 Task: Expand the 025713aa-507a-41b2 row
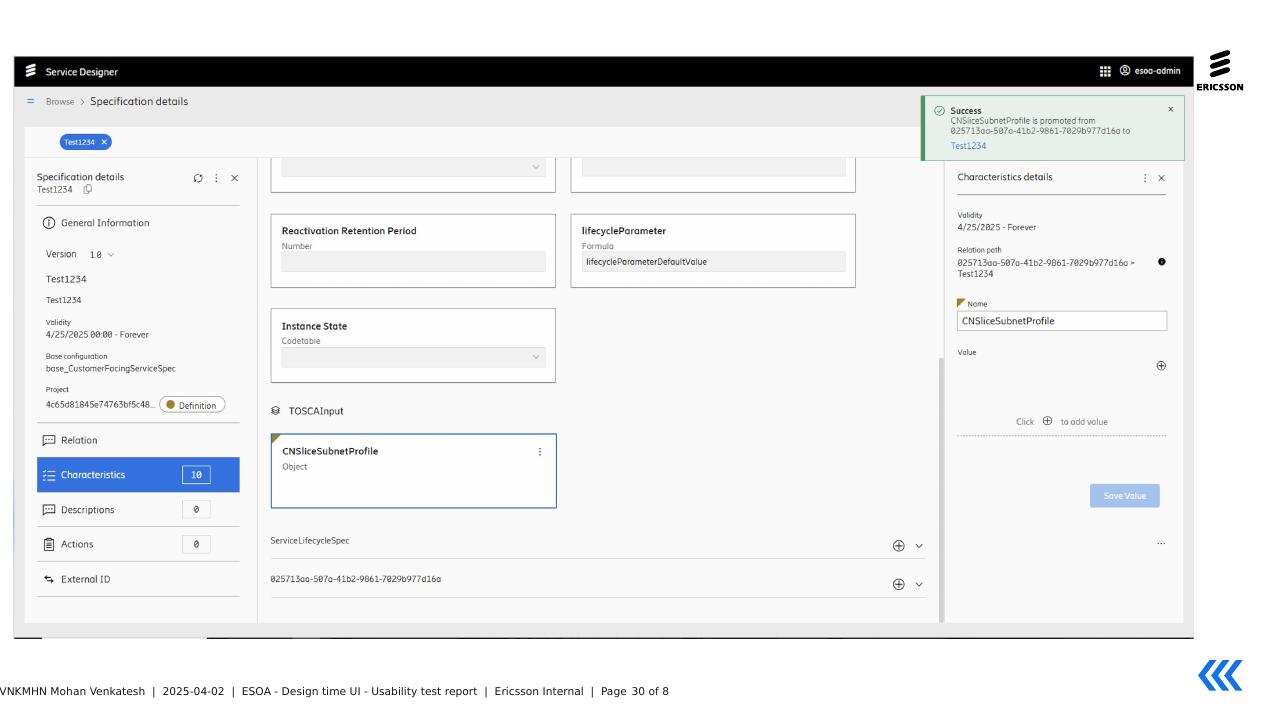click(x=919, y=584)
